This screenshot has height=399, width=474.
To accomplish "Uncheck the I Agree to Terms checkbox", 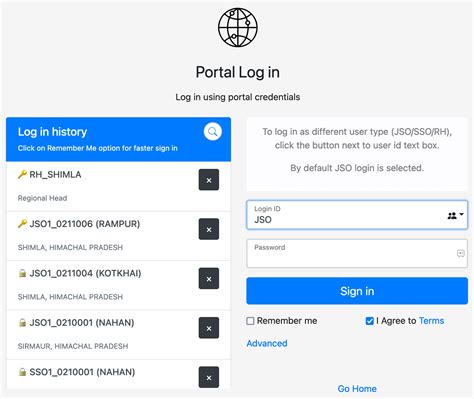I will pyautogui.click(x=369, y=321).
